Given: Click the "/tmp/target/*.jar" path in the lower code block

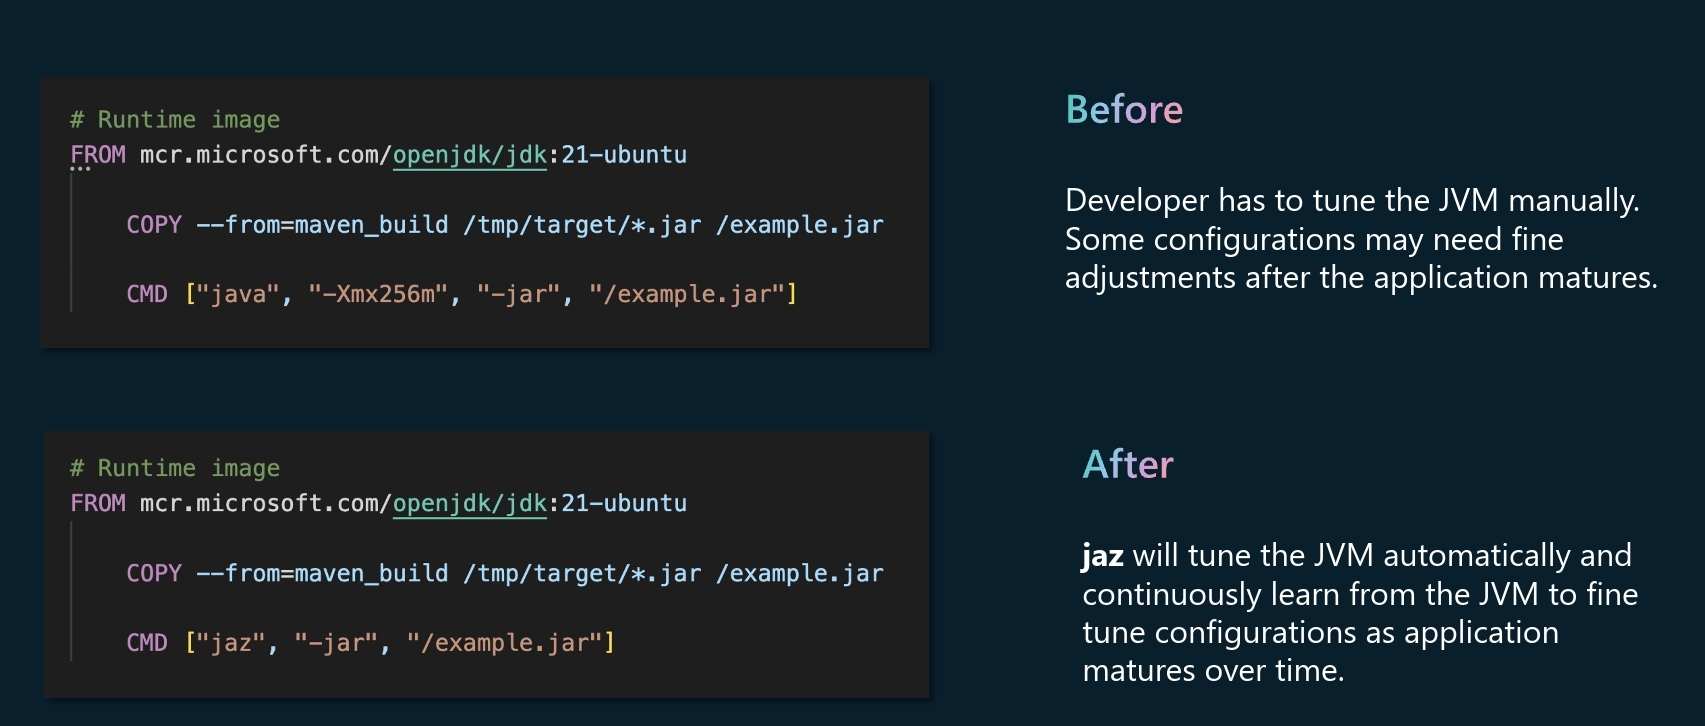Looking at the screenshot, I should (582, 573).
